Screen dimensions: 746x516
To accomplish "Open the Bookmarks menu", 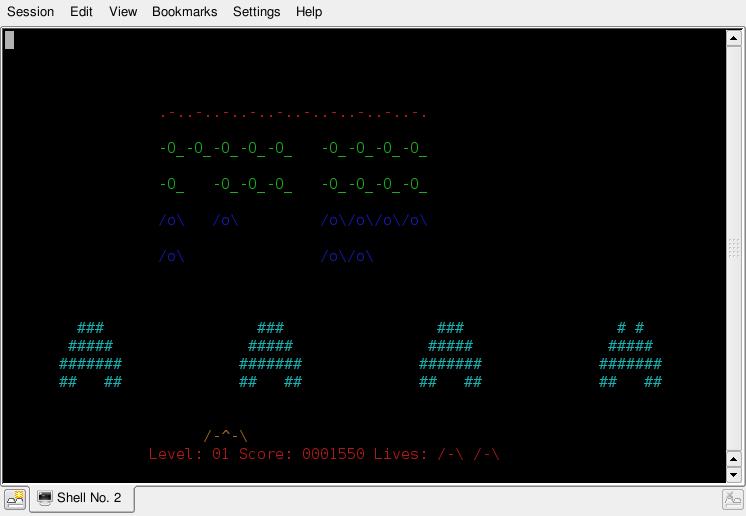I will [184, 12].
